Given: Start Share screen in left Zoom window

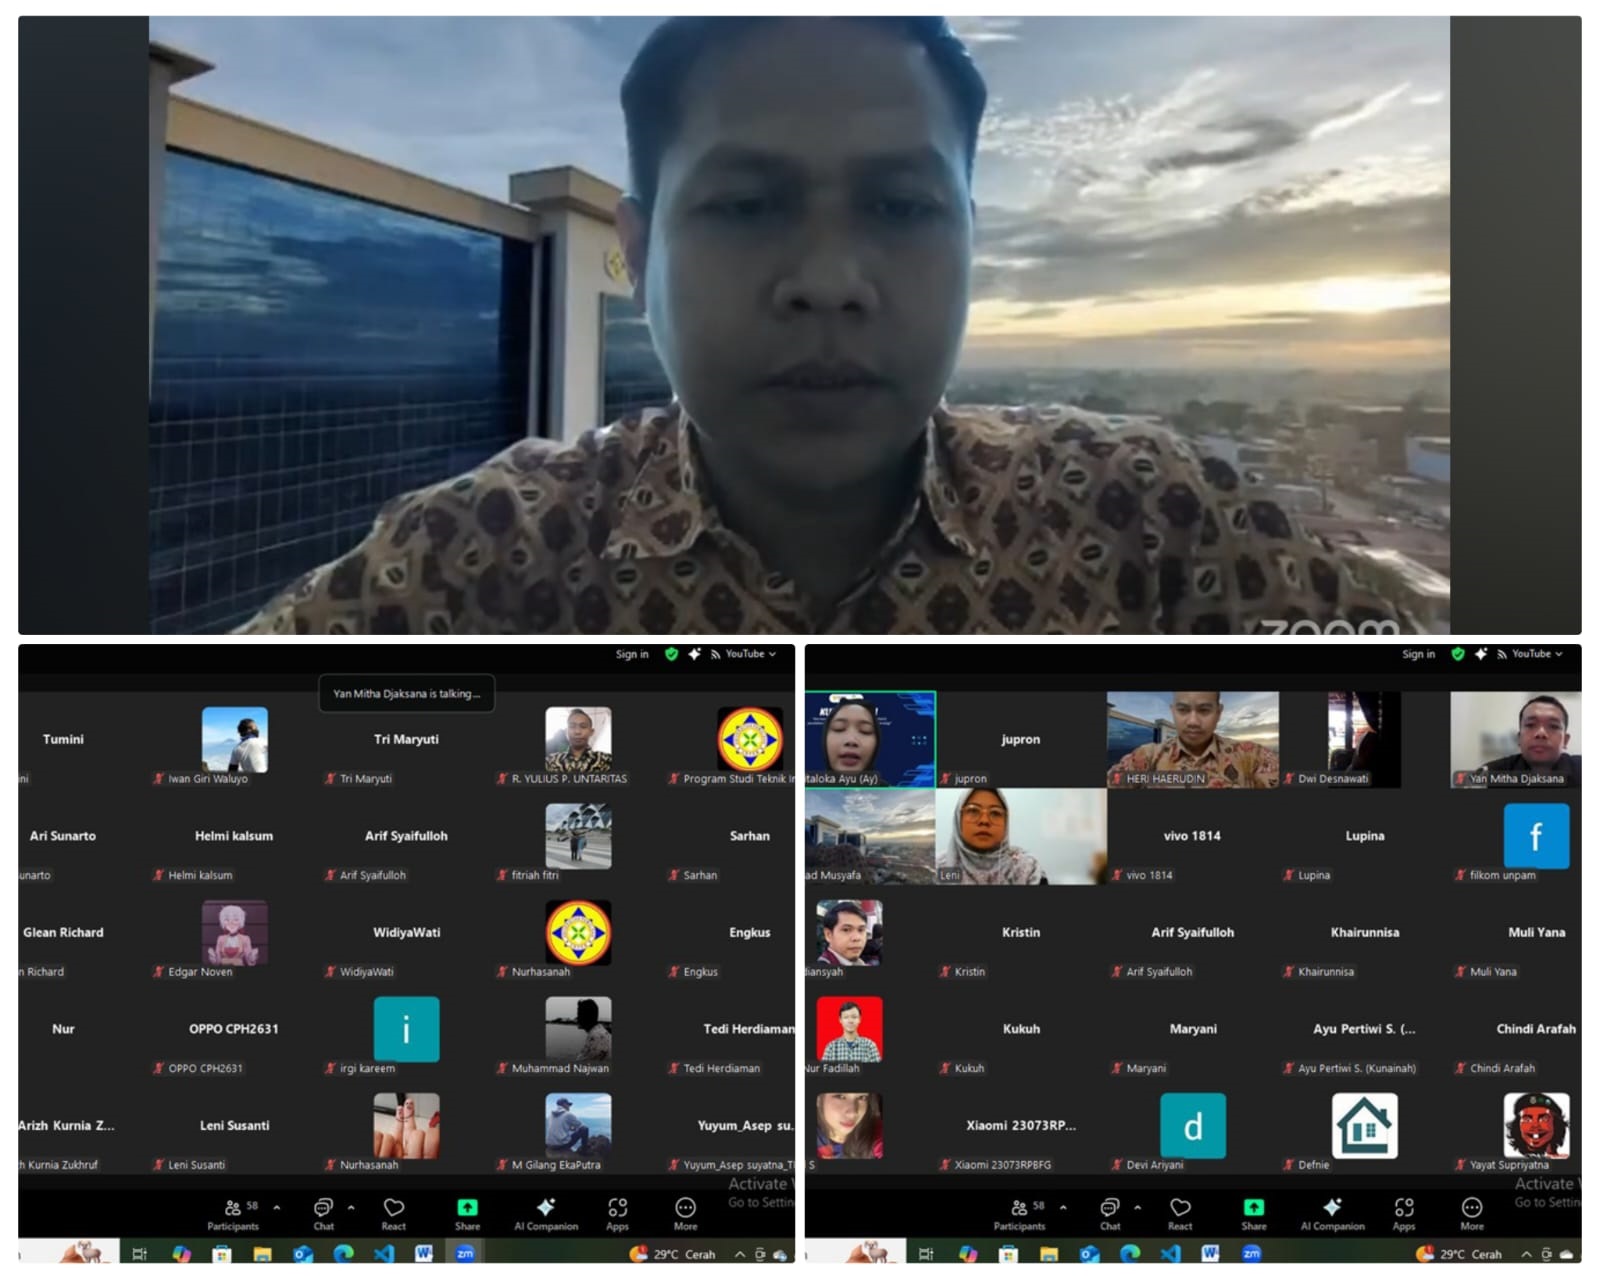Looking at the screenshot, I should tap(467, 1214).
